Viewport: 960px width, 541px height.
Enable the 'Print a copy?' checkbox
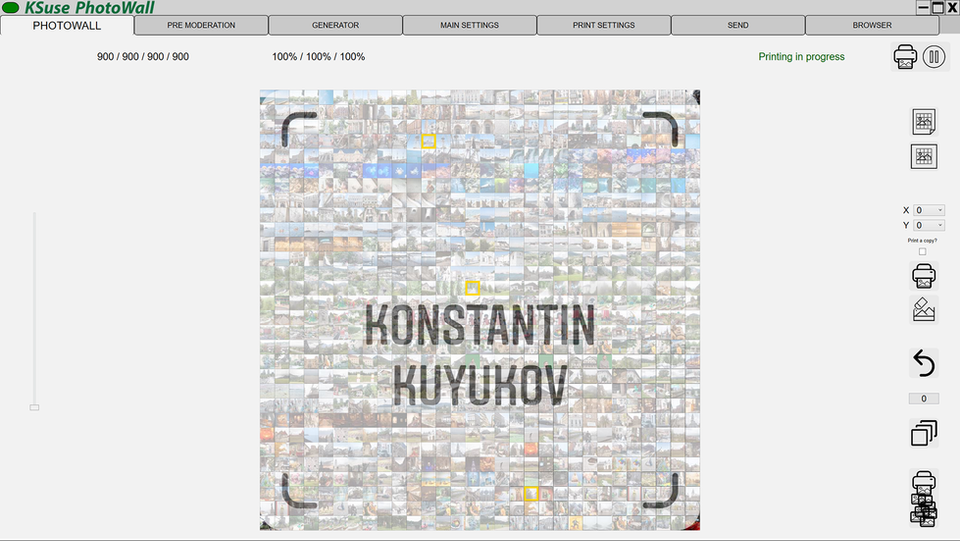point(922,252)
